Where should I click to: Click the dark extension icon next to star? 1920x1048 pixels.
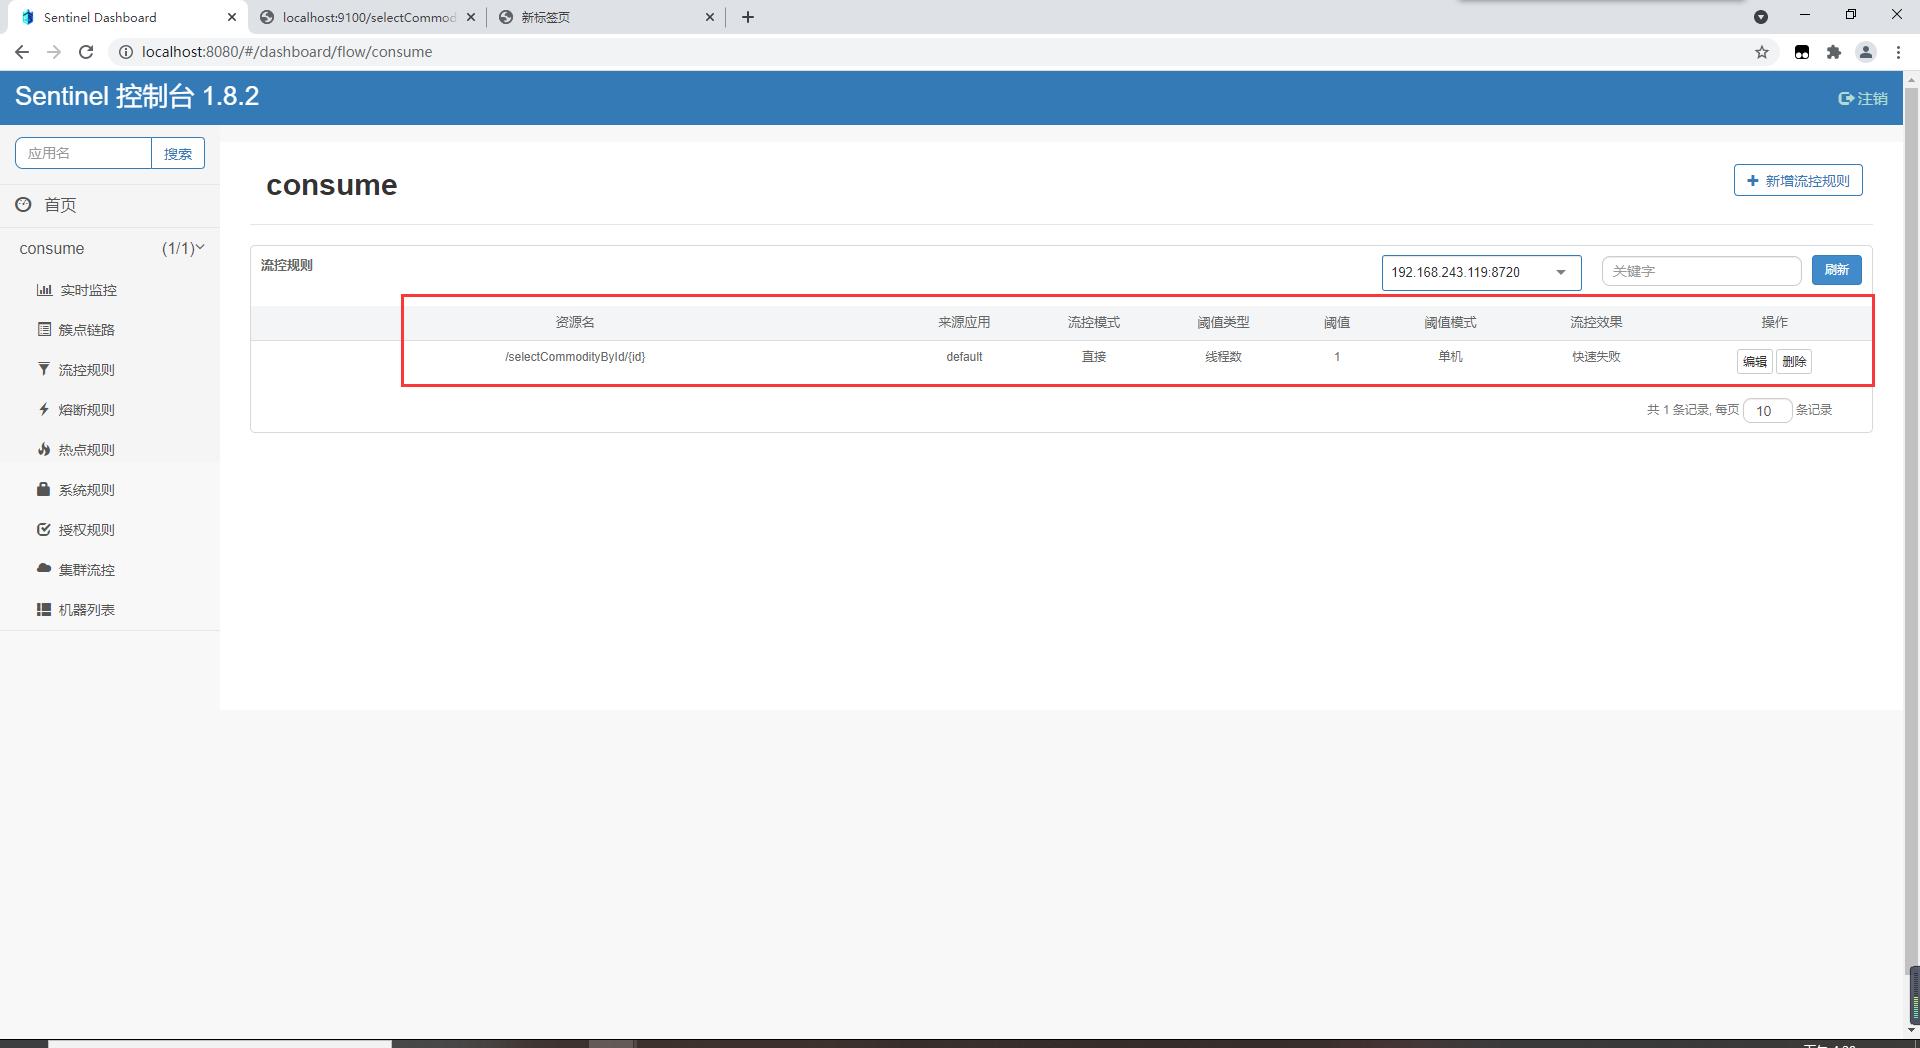[1802, 52]
